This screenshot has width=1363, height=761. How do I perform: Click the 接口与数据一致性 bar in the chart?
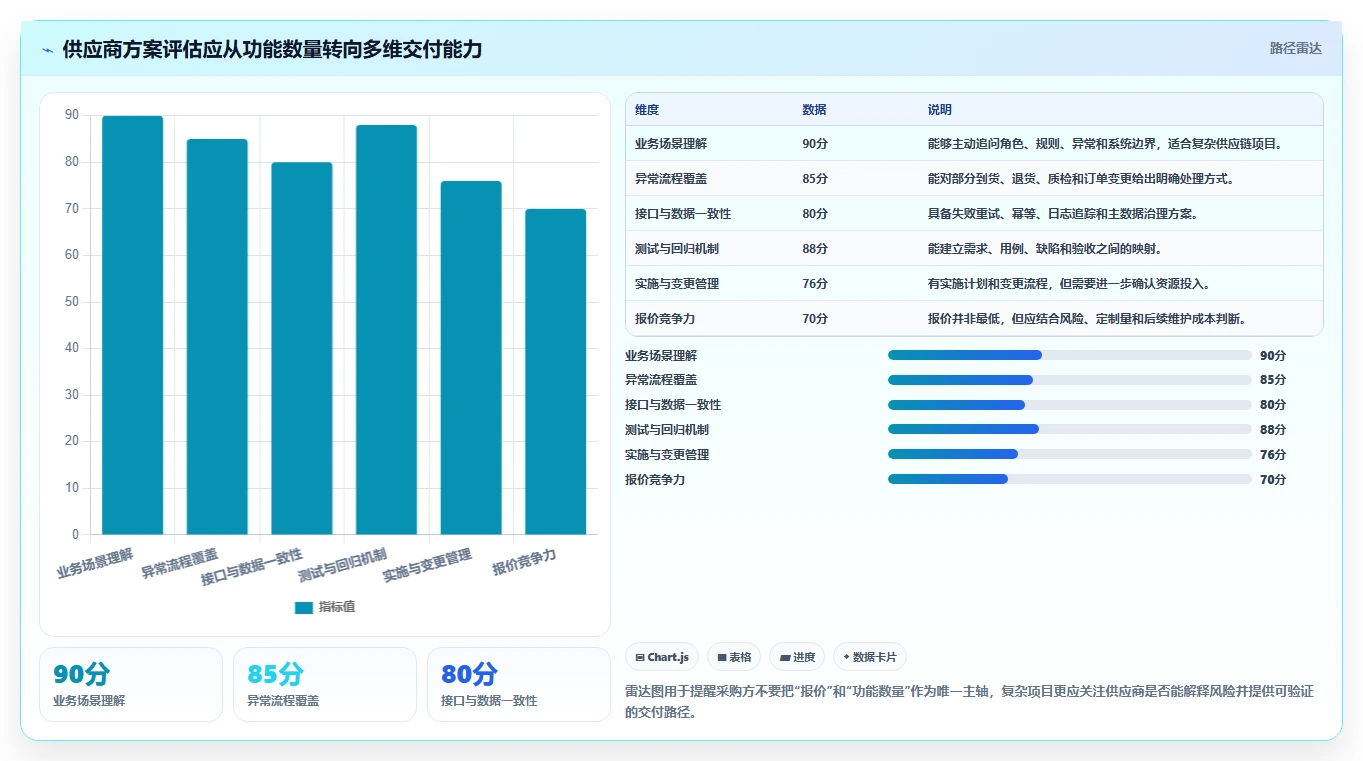[x=302, y=348]
